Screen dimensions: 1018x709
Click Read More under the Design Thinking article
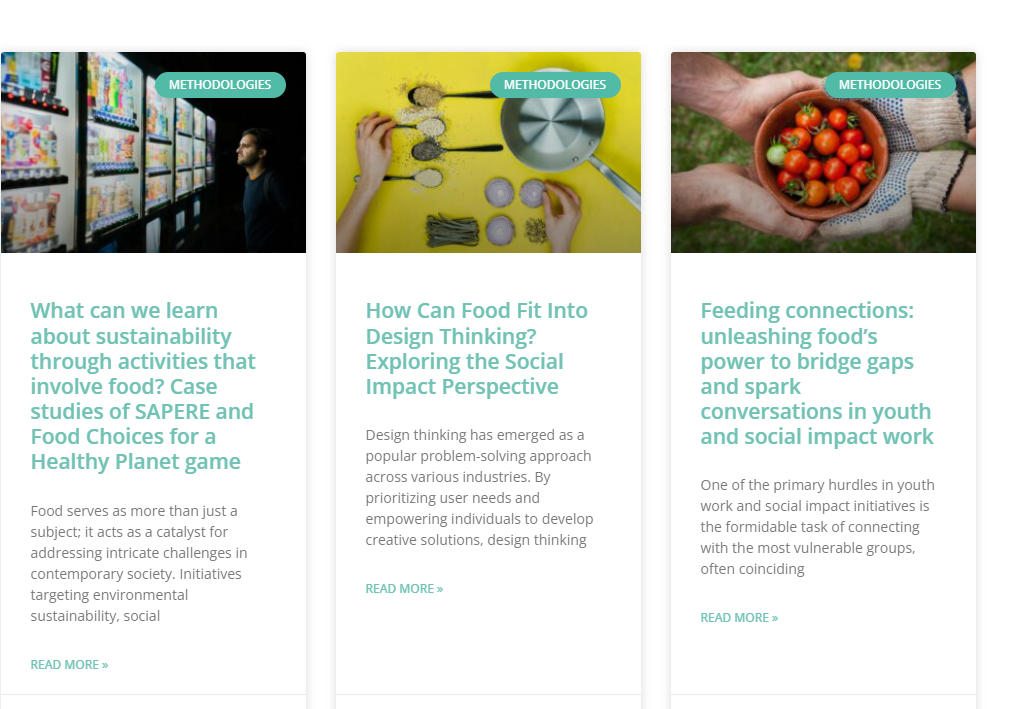tap(404, 588)
